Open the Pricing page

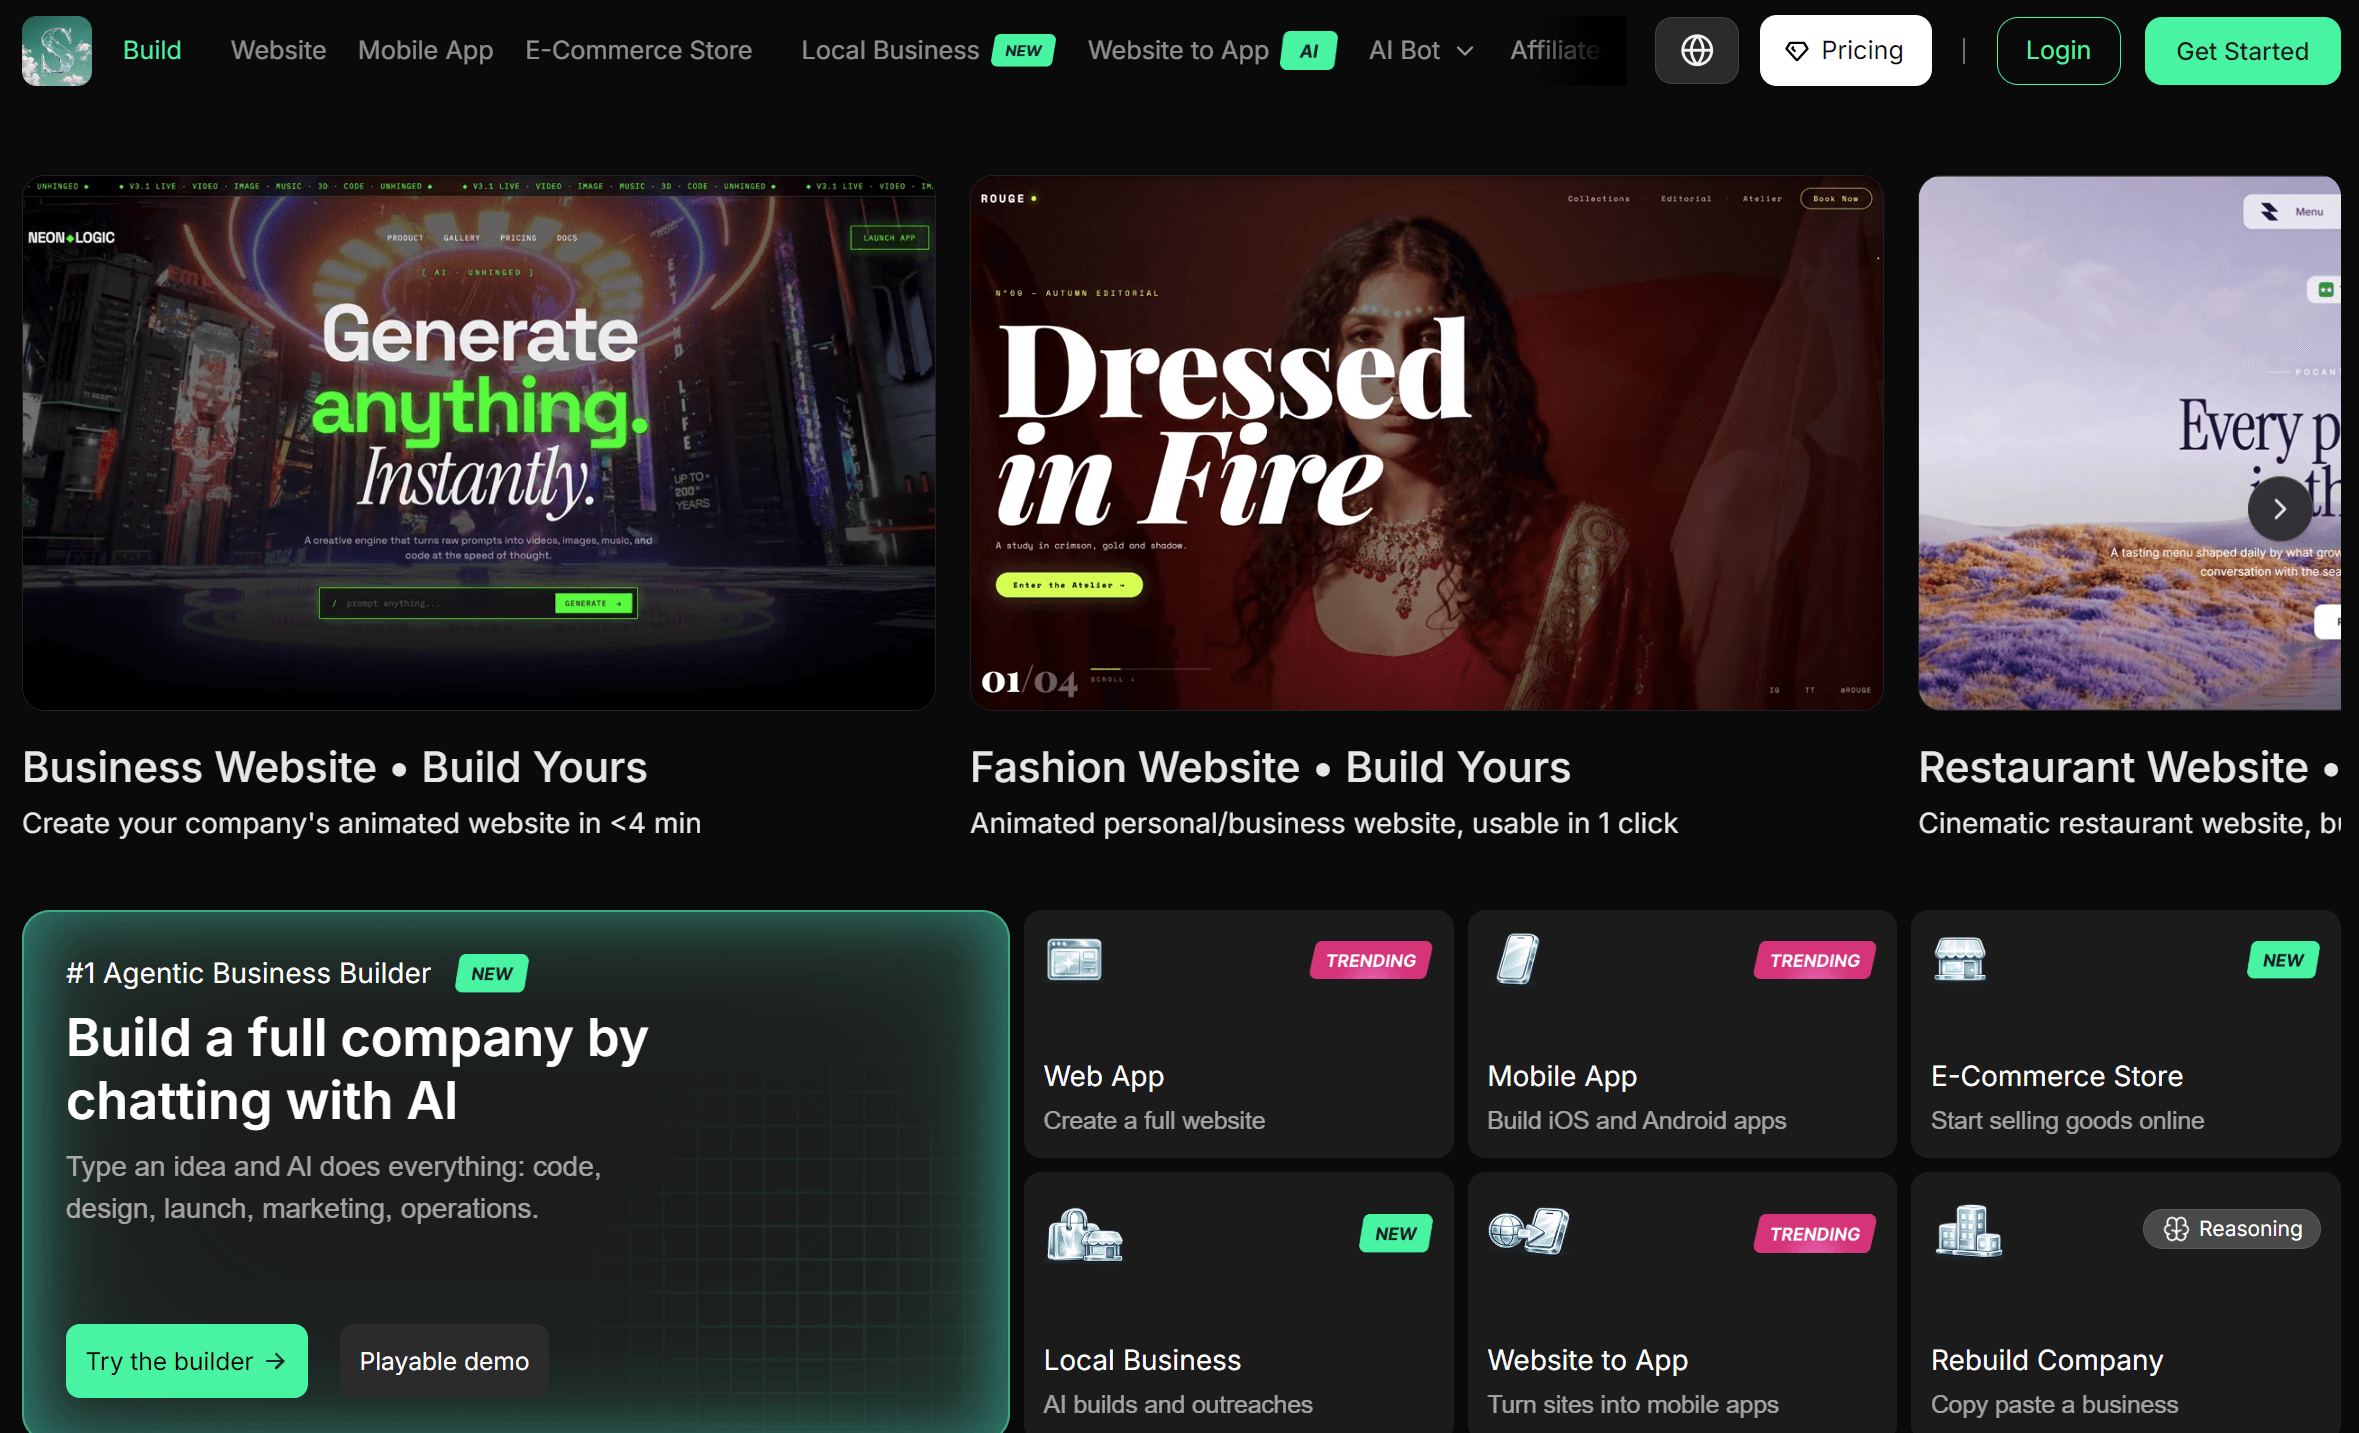pos(1845,50)
